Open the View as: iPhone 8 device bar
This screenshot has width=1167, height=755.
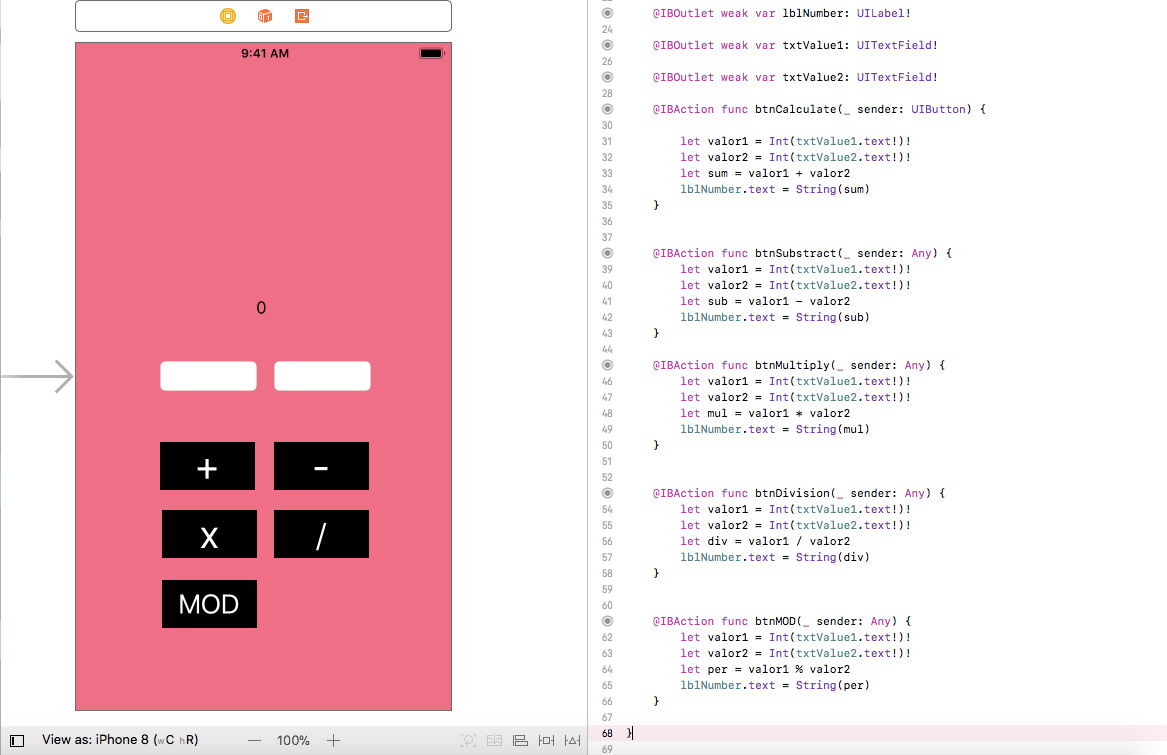click(120, 739)
